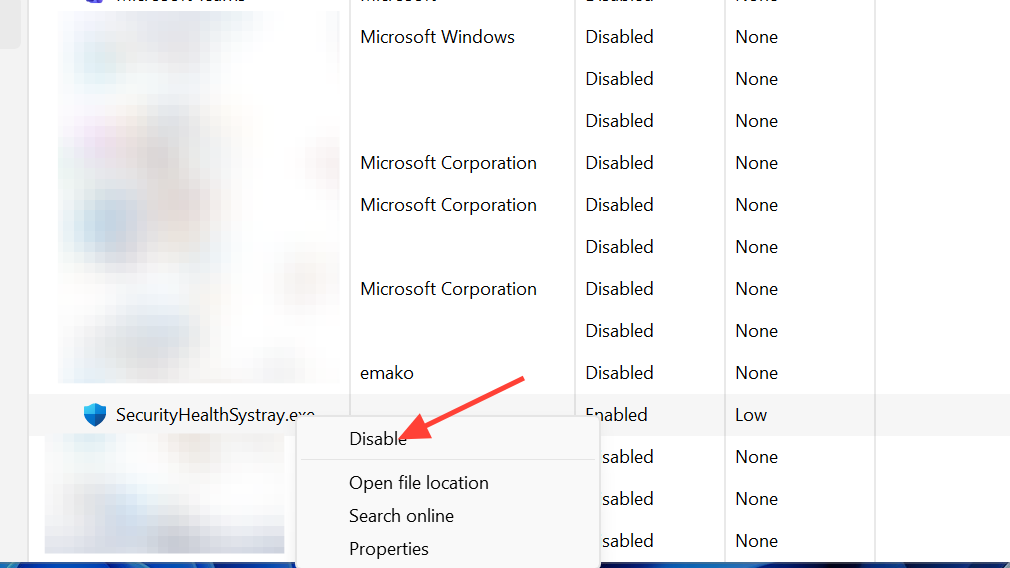Select the SecurityHealthSystray.exe entry name

(215, 415)
